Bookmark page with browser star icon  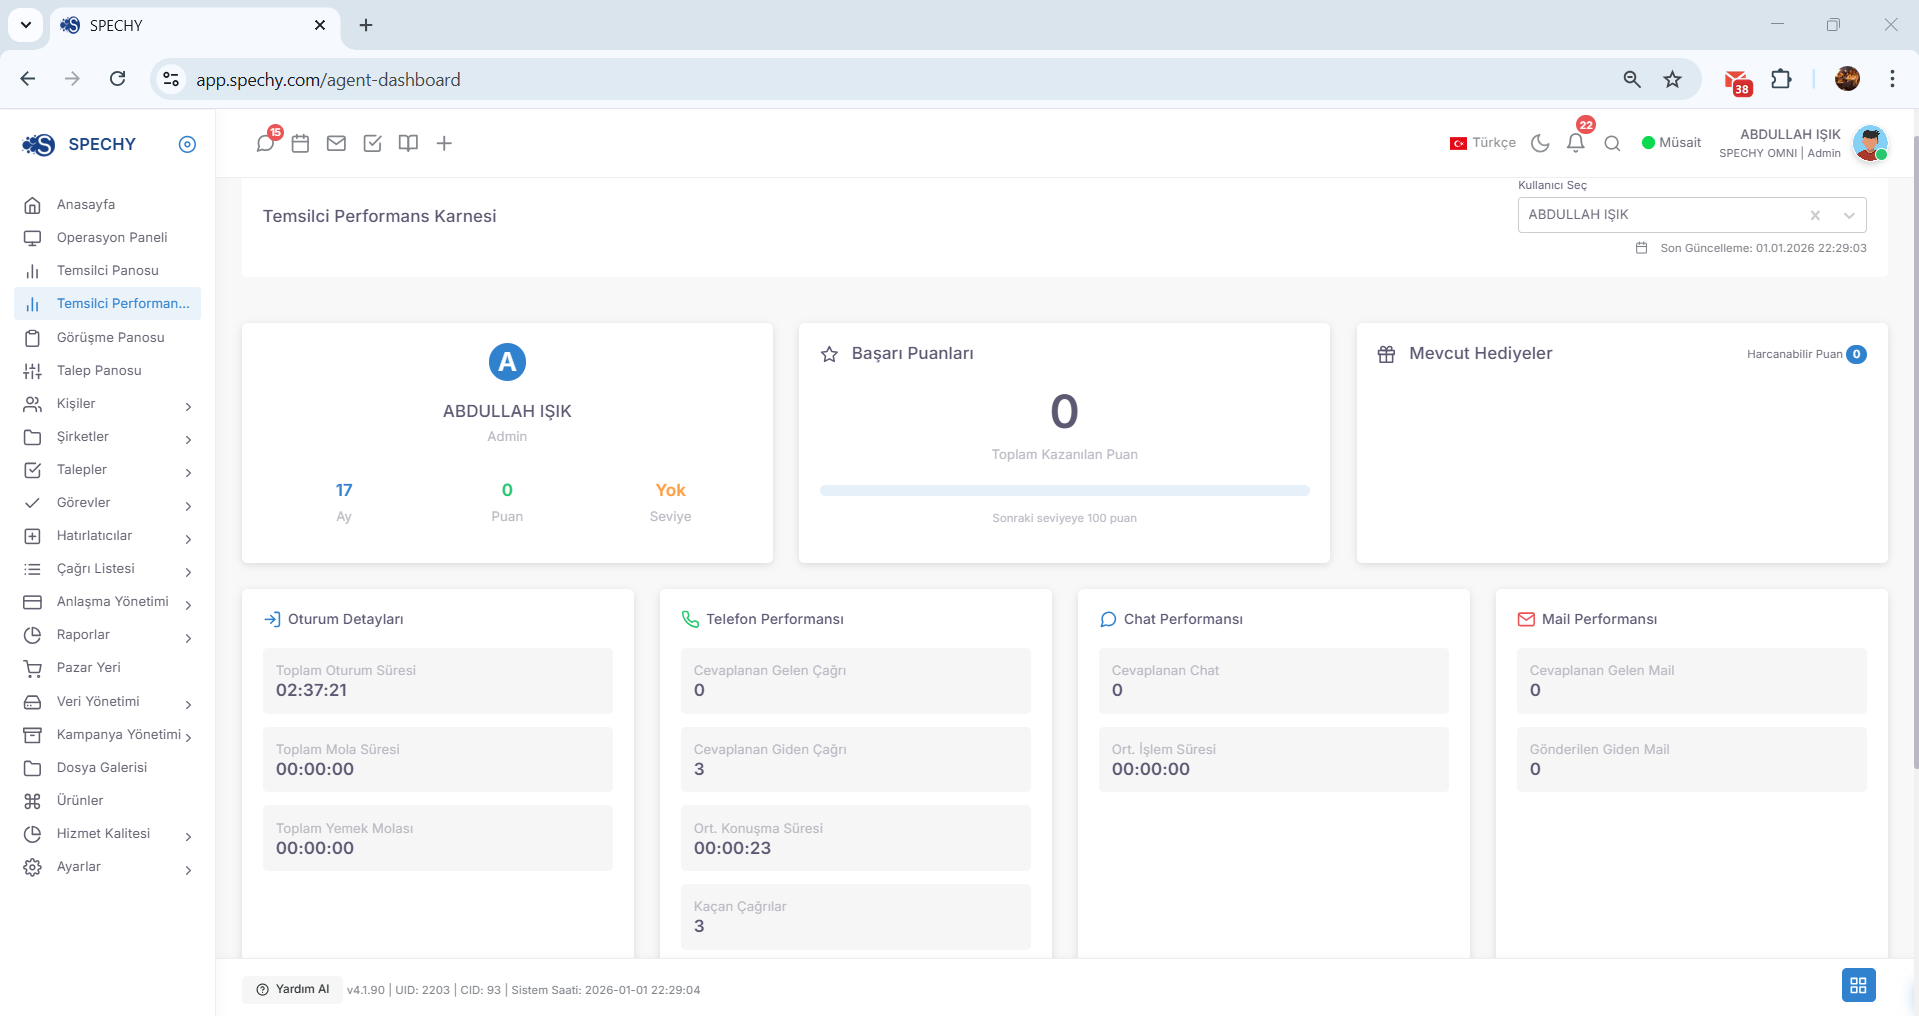pyautogui.click(x=1672, y=79)
